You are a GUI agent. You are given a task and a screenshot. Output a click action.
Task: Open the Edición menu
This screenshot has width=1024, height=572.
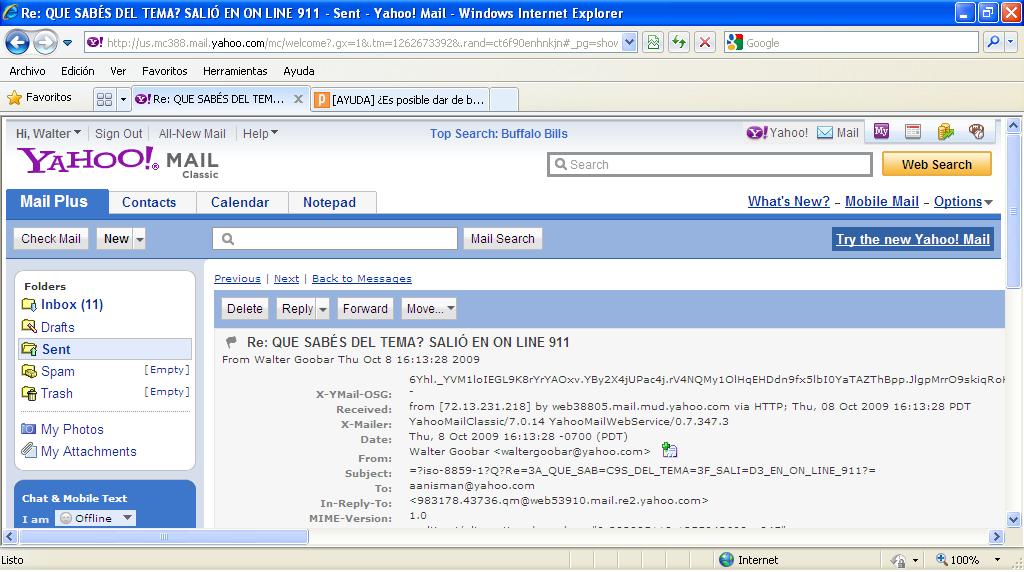(78, 71)
